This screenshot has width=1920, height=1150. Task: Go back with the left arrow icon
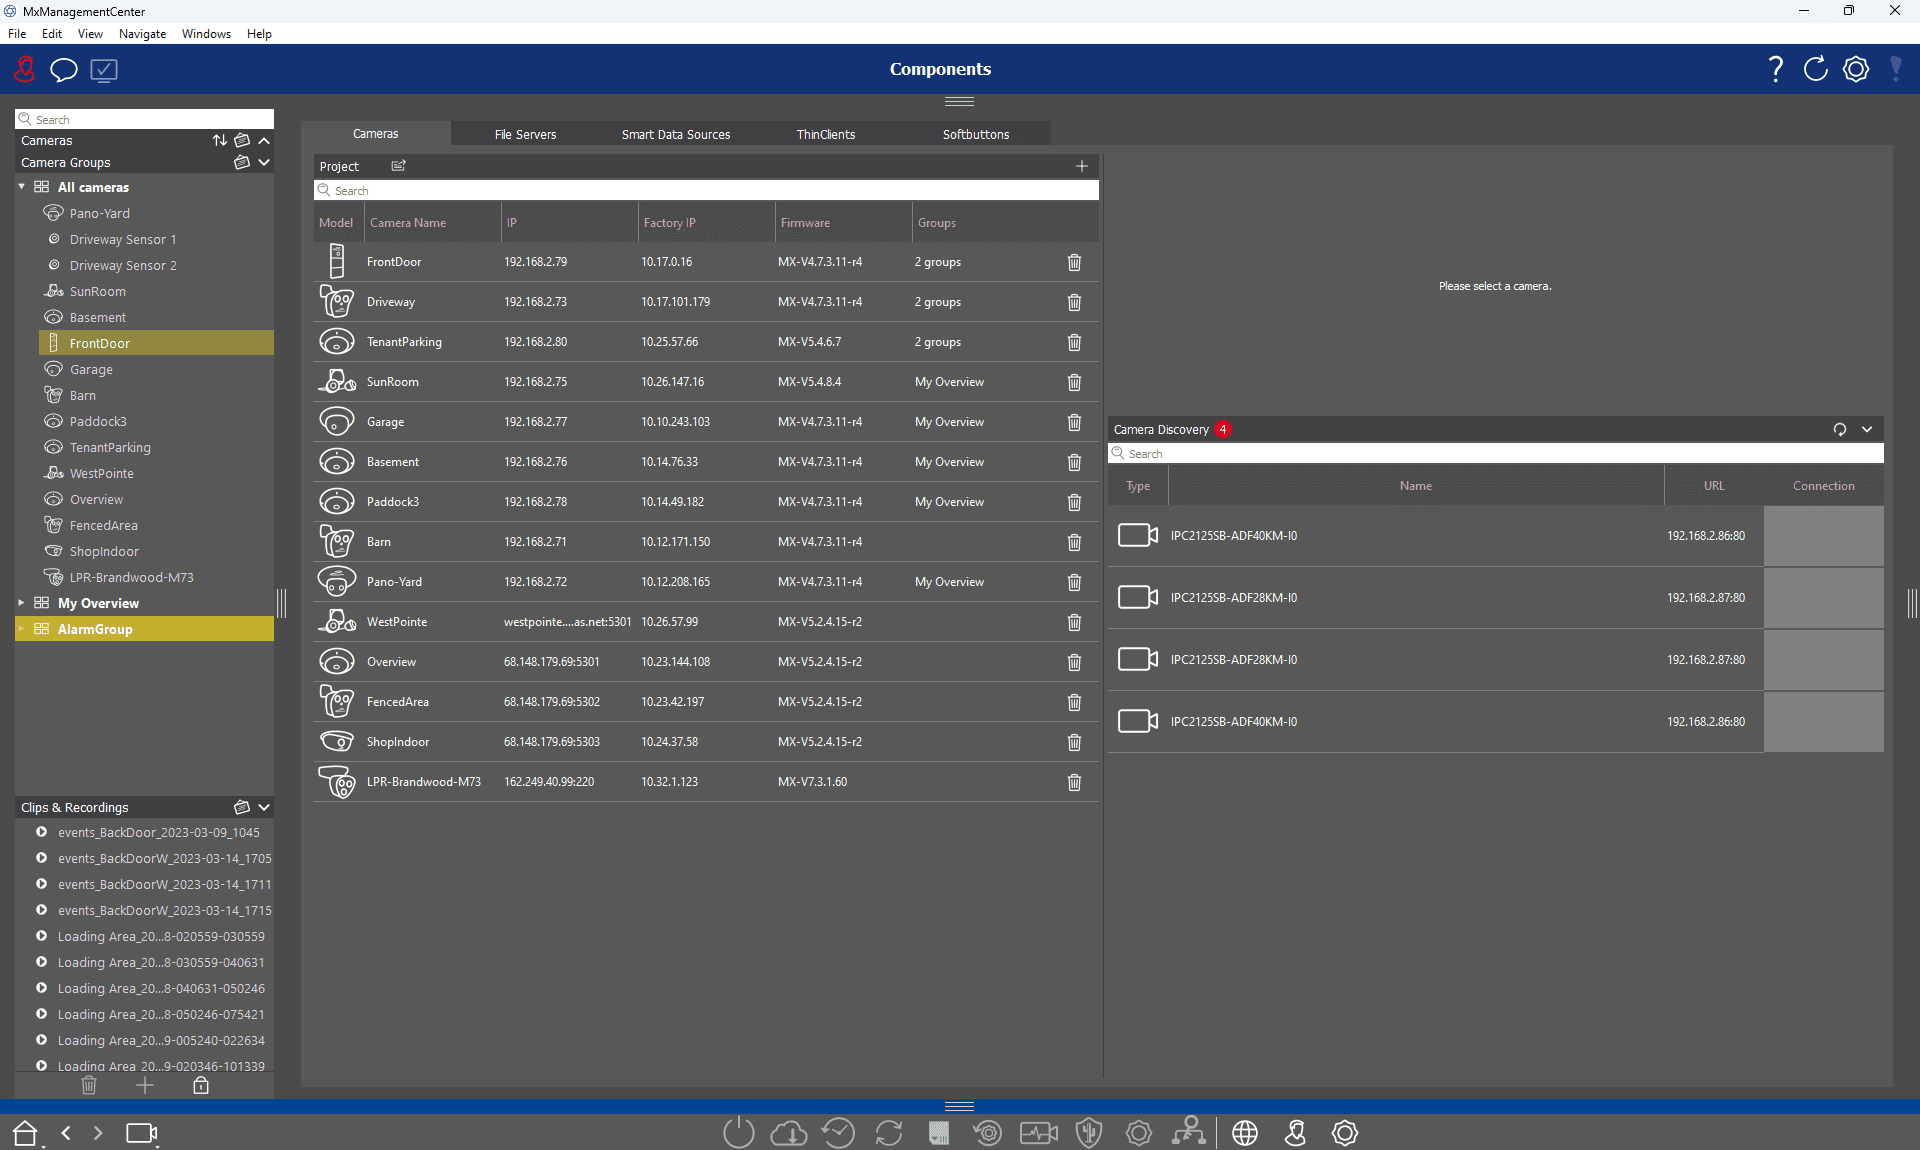click(66, 1132)
